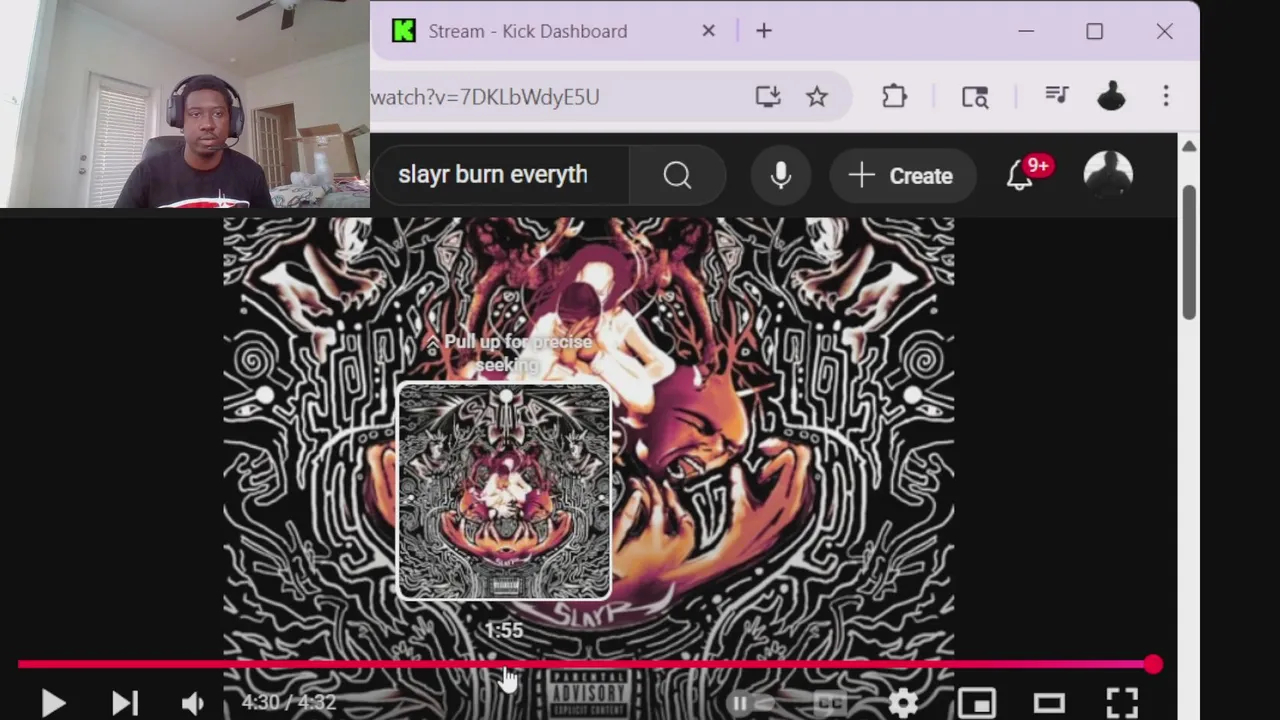Viewport: 1280px width, 720px height.
Task: Open the Chrome three-dot menu
Action: [1166, 96]
